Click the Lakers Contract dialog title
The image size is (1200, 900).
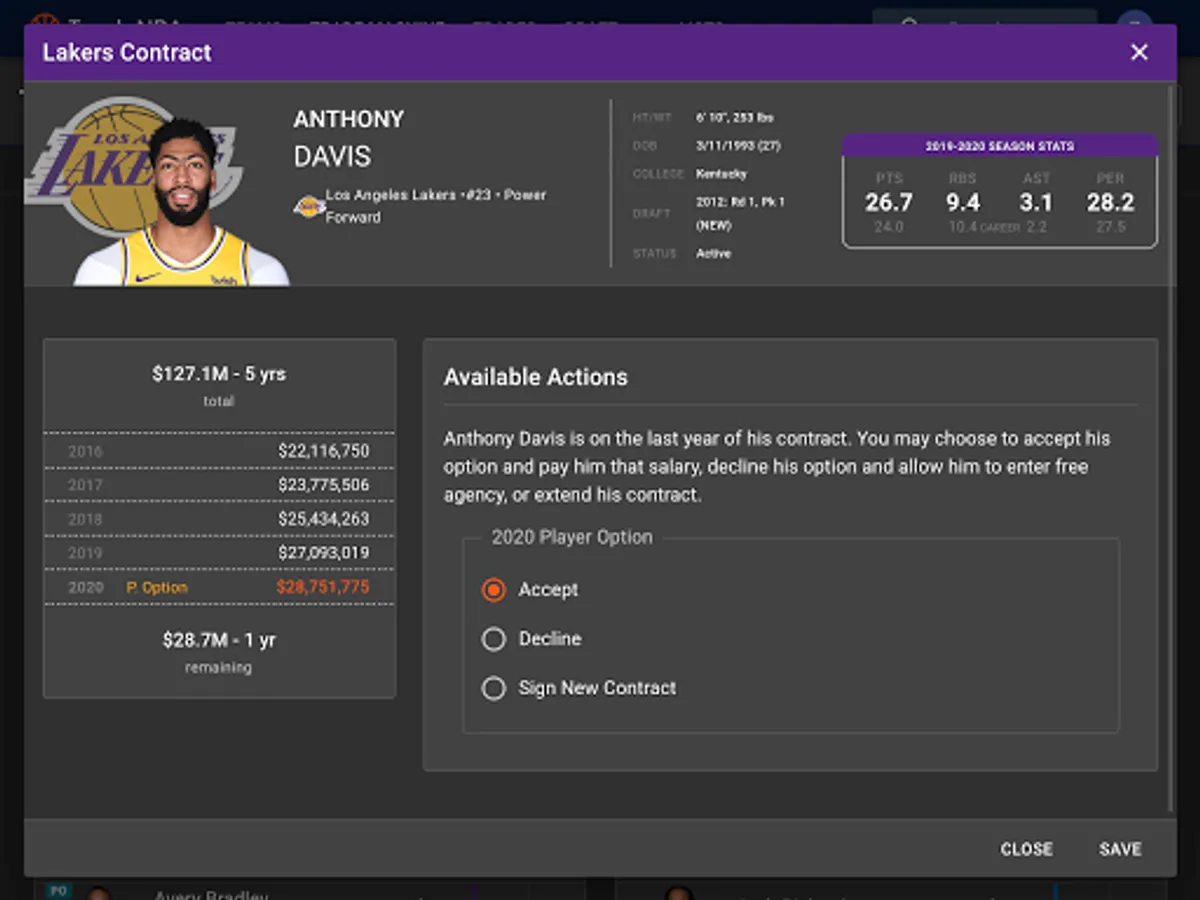(127, 53)
